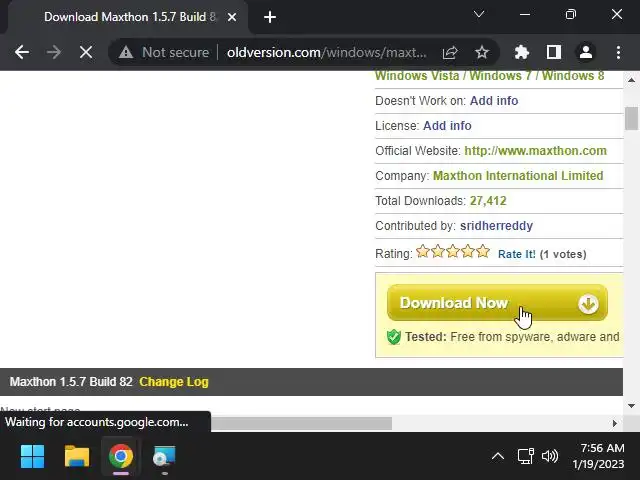
Task: Click the scroll down arrow
Action: (x=631, y=406)
